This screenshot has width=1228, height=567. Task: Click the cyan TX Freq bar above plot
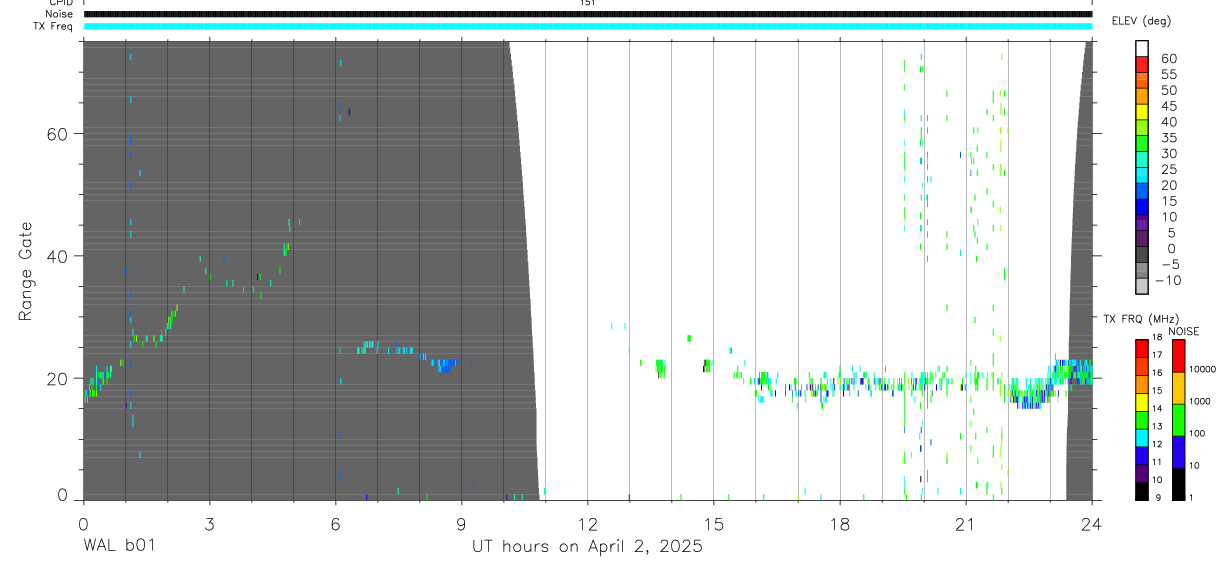coord(588,26)
